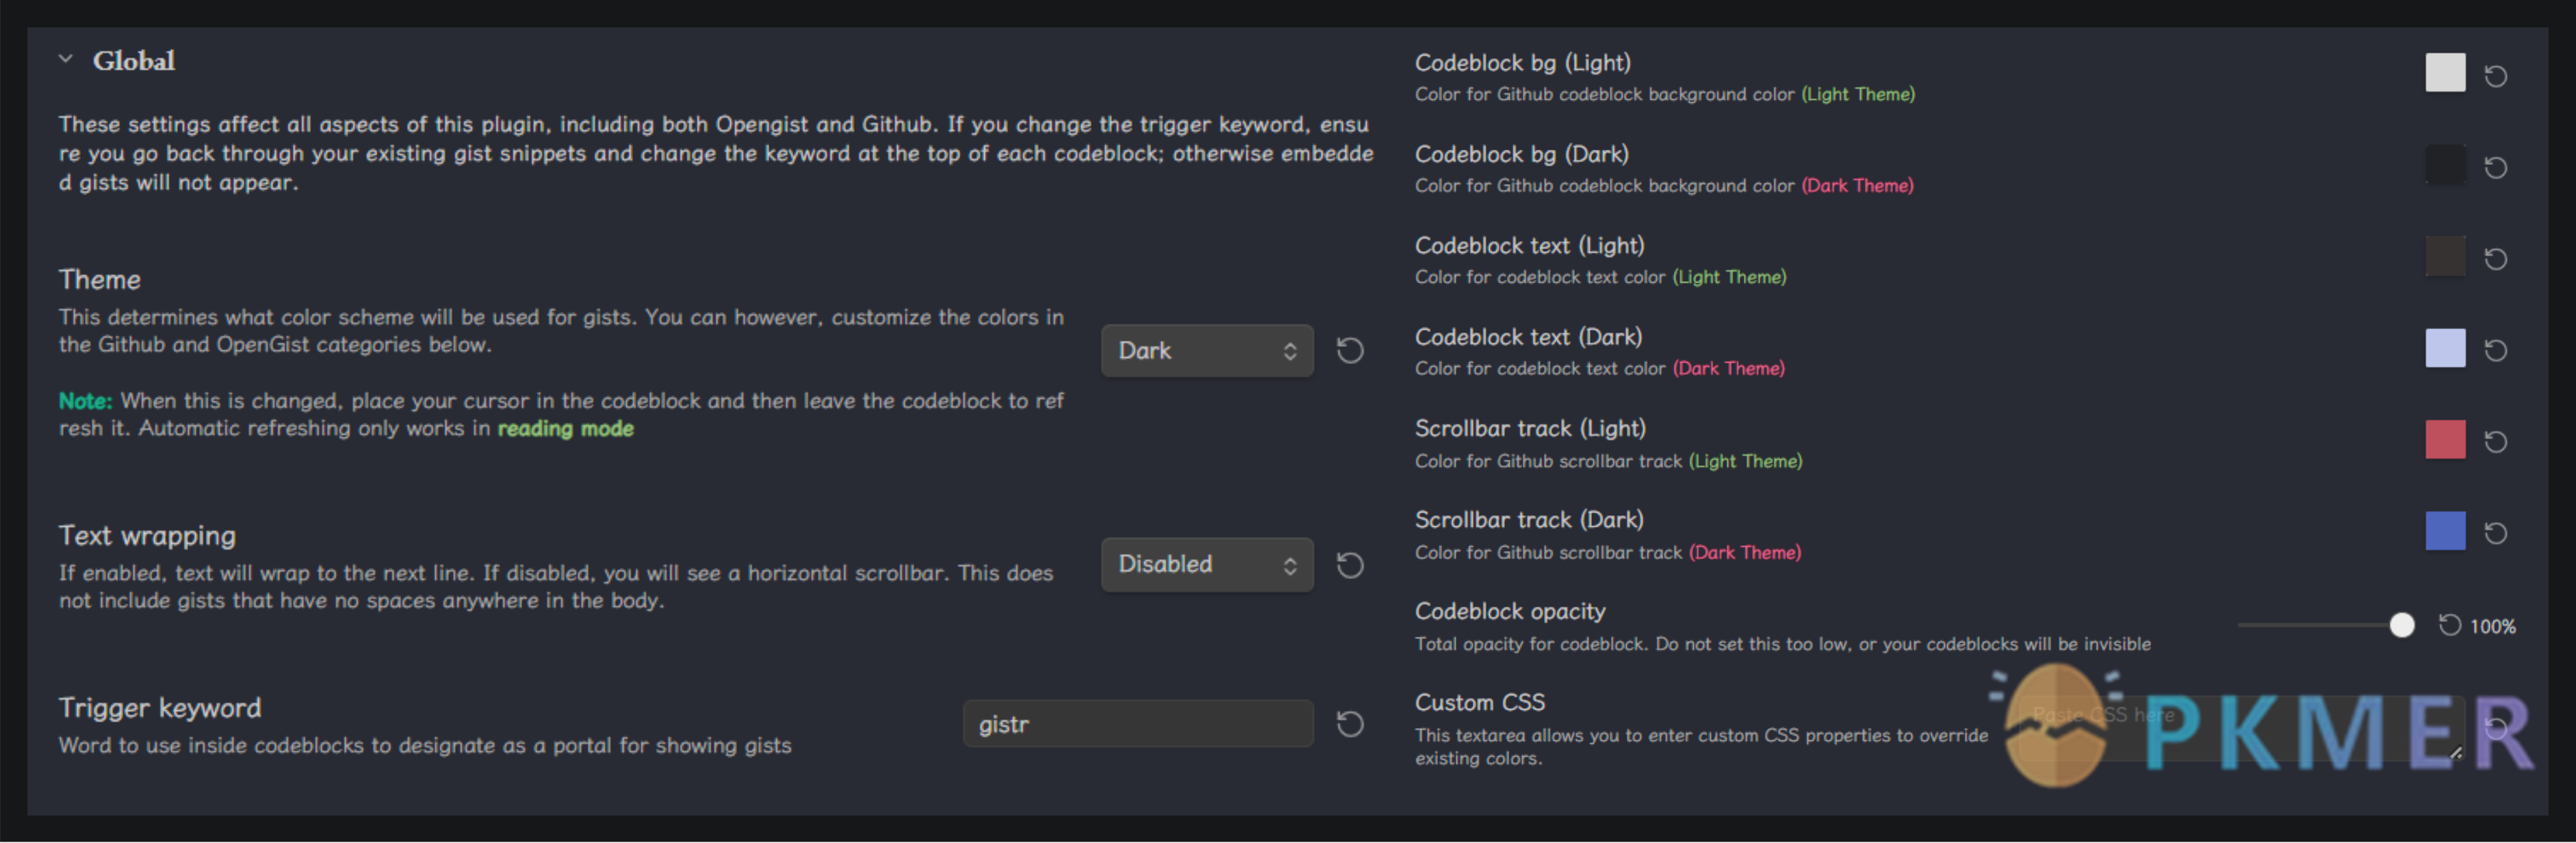Click the Codeblock opacity slider handle
The image size is (2576, 843).
(x=2401, y=625)
